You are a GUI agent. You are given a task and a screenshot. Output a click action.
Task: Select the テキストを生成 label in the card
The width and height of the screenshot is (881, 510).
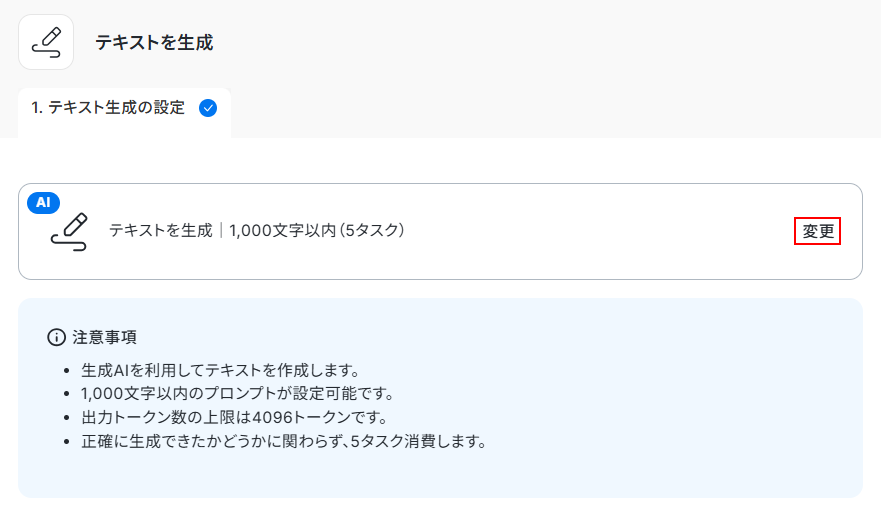coord(160,230)
